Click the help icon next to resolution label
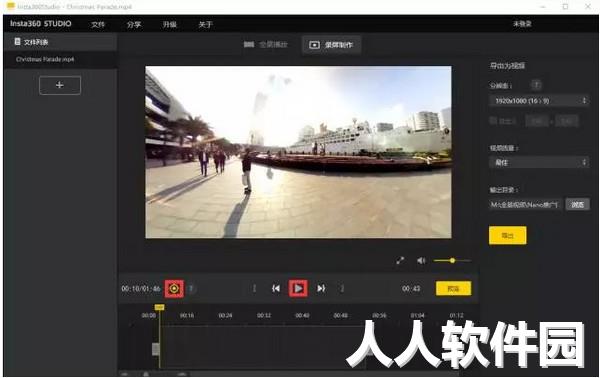 pos(536,85)
